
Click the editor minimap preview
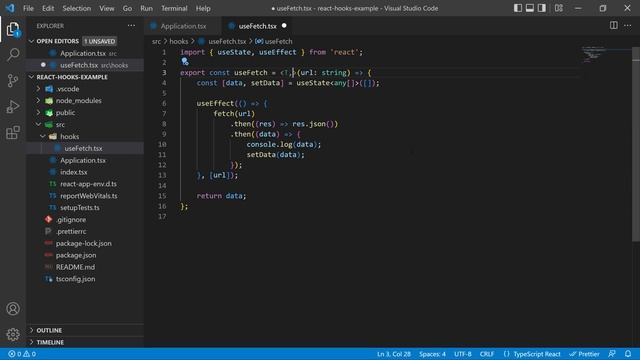point(606,54)
